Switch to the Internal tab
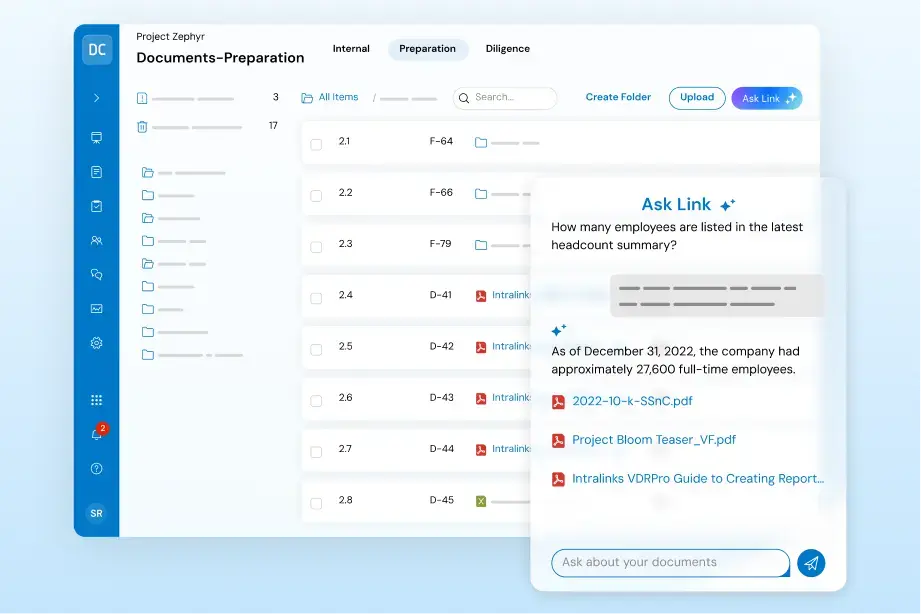 pos(351,49)
